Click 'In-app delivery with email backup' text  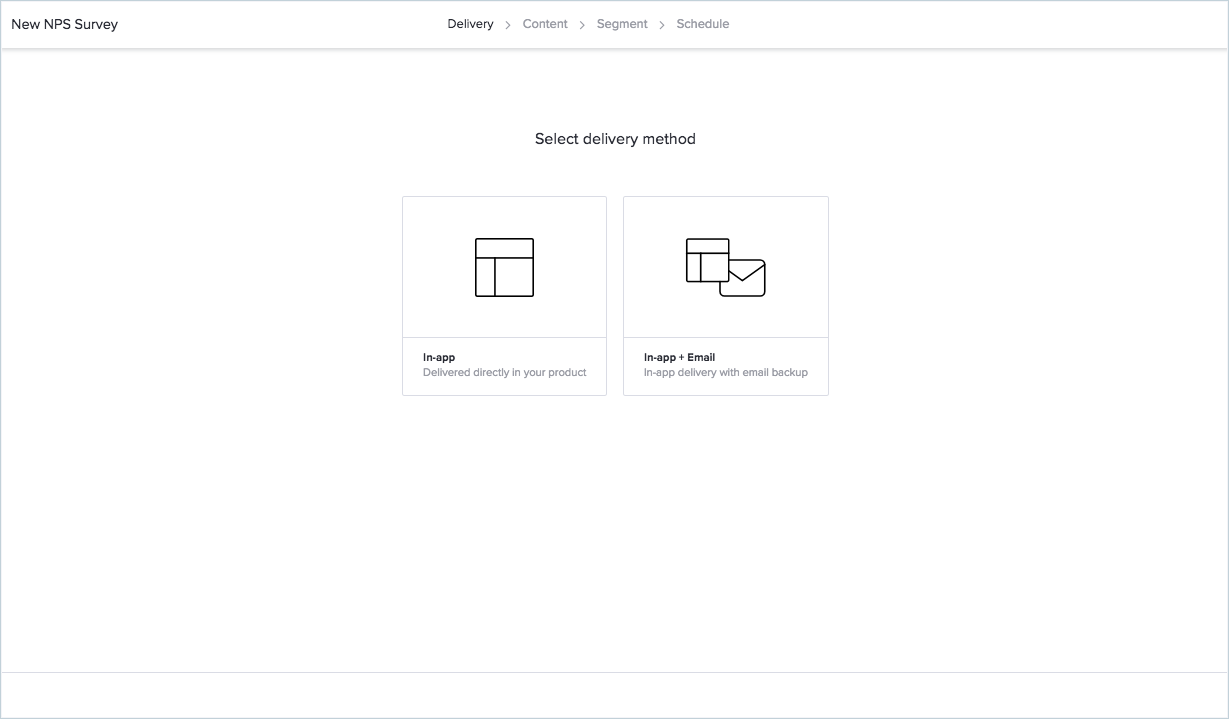(x=726, y=372)
